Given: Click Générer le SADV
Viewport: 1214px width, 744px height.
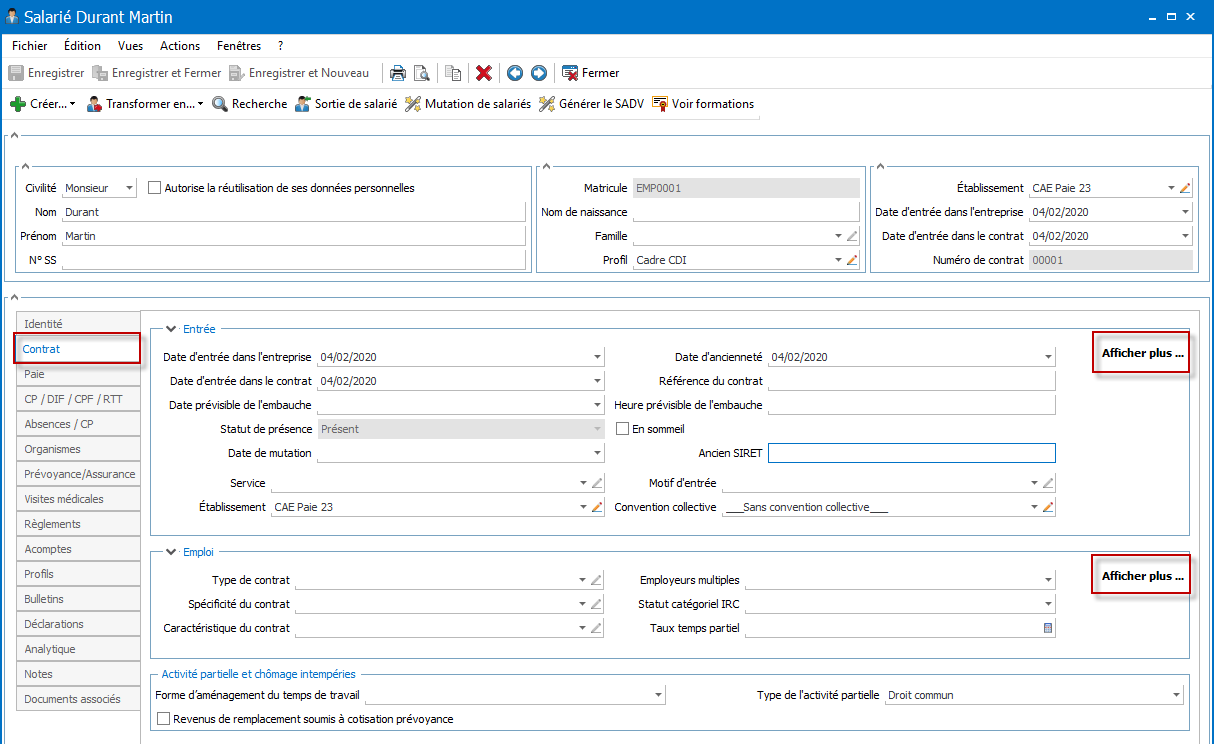Looking at the screenshot, I should pos(591,104).
